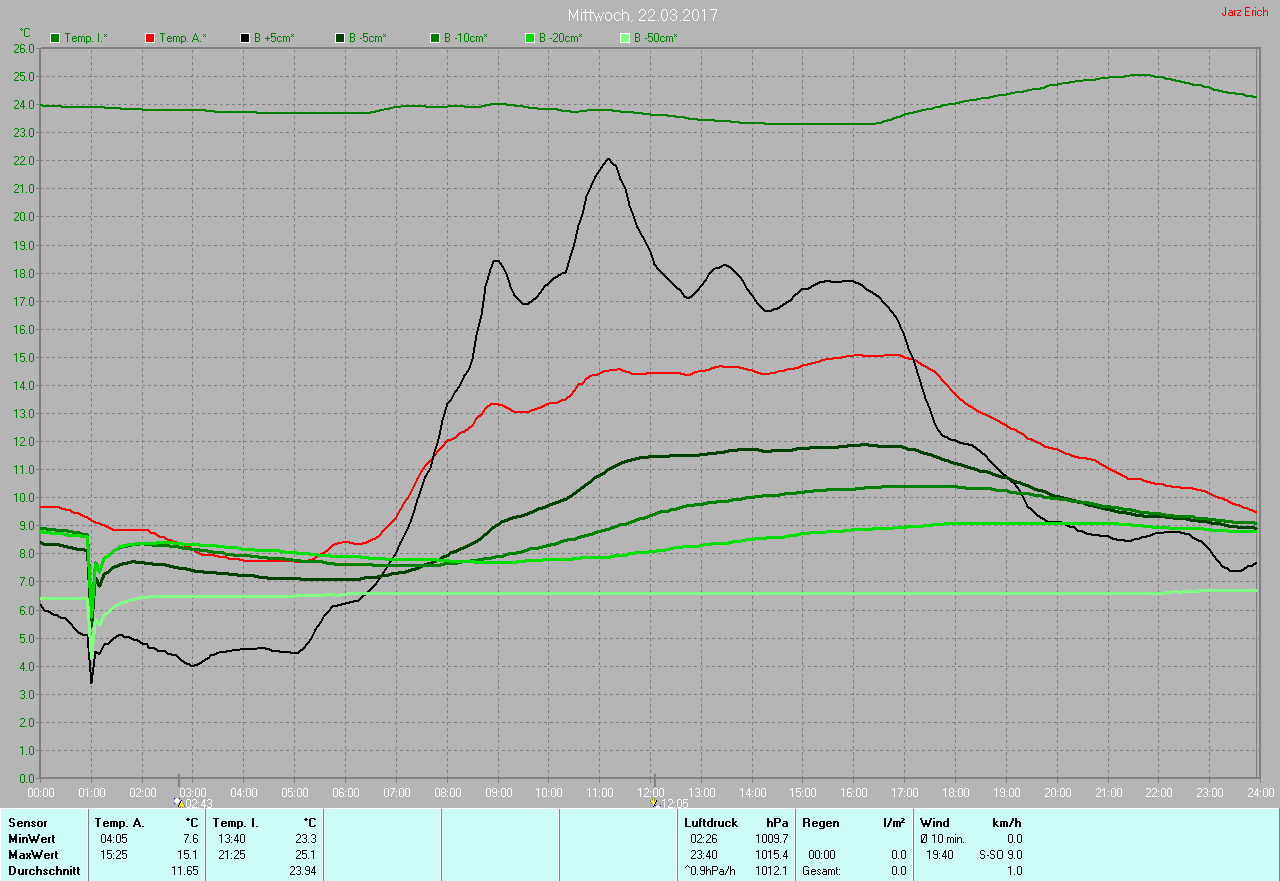Click the S-SO 9.0 wind value
The width and height of the screenshot is (1280, 881).
1000,855
